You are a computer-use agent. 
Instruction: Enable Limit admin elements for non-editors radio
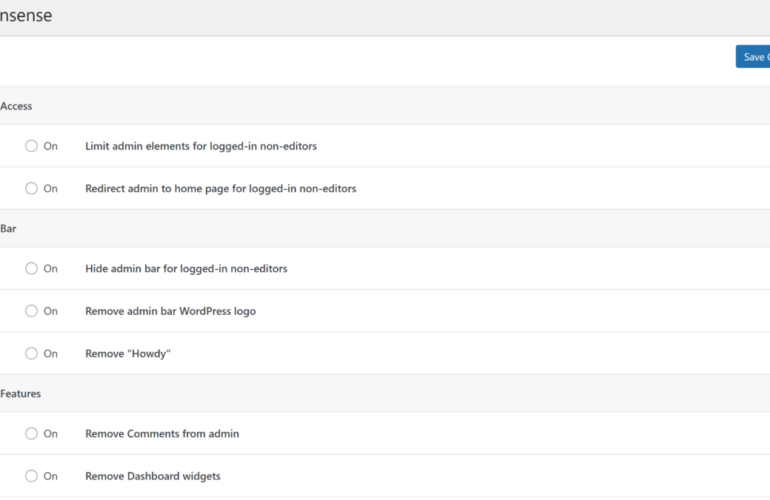pyautogui.click(x=32, y=146)
